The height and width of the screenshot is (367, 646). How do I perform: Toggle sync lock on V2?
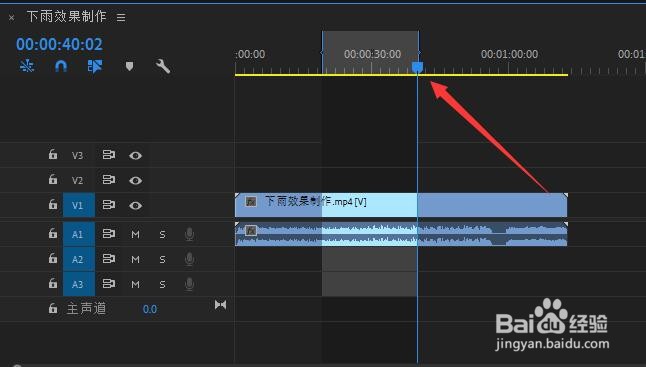pyautogui.click(x=109, y=180)
